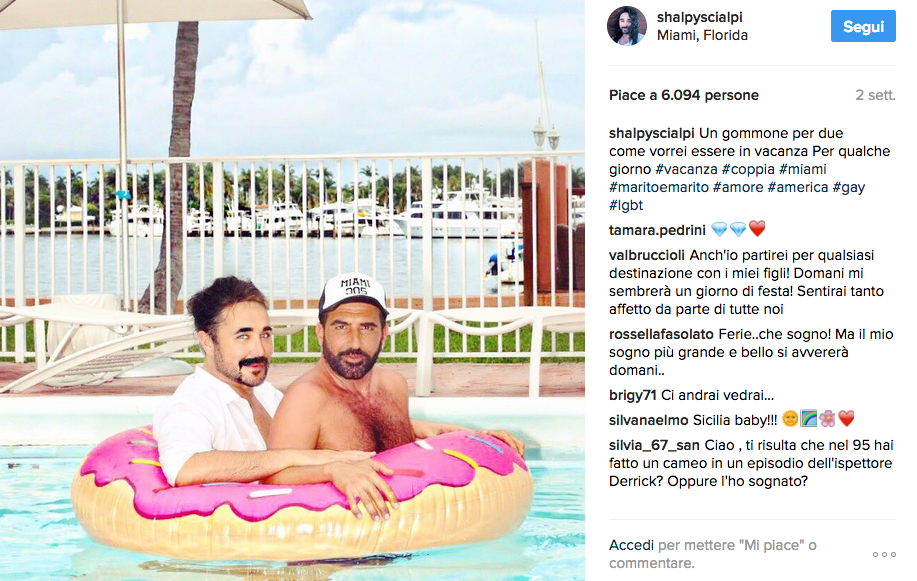Click the pool donut float photo

pyautogui.click(x=292, y=290)
